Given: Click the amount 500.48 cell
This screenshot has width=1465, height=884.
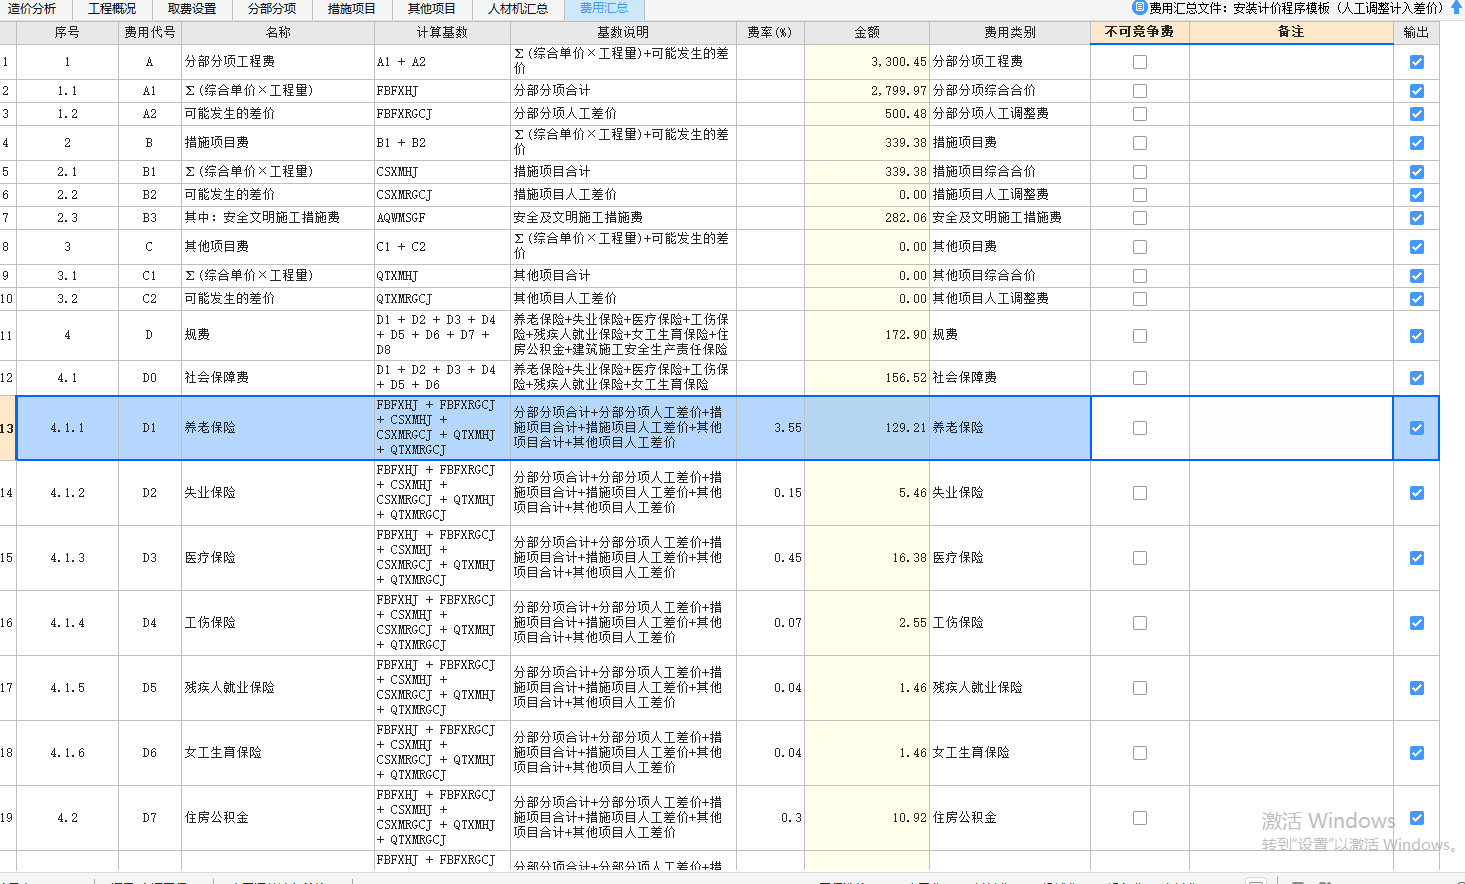Looking at the screenshot, I should 867,114.
